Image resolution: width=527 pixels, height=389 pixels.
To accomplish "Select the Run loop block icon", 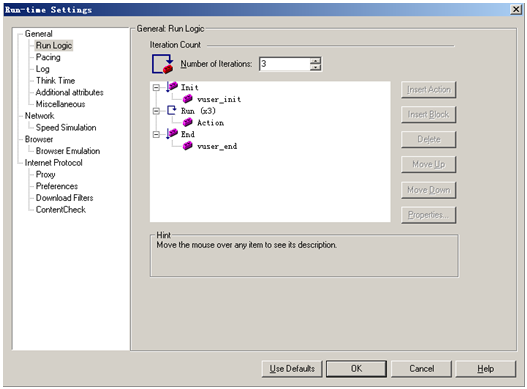I will (x=171, y=110).
